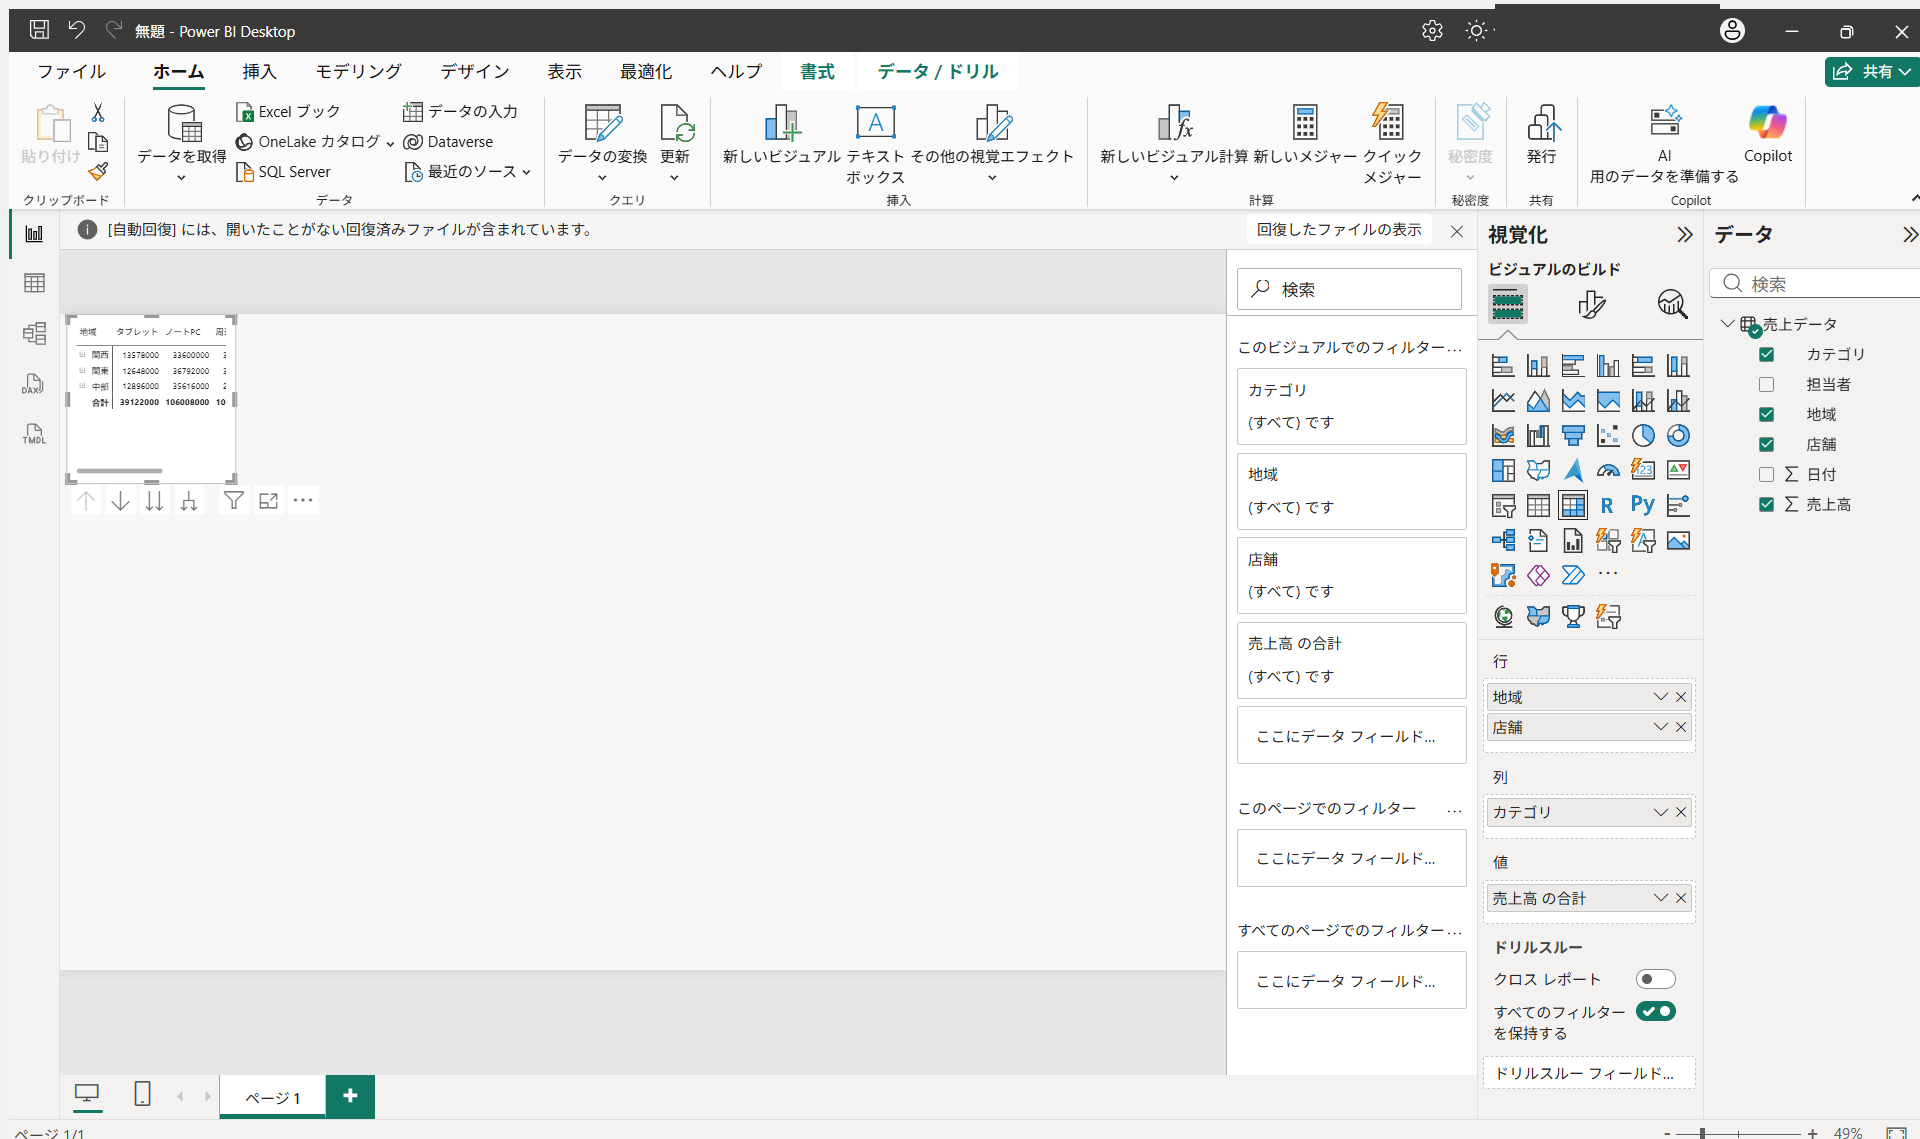1920x1139 pixels.
Task: Select the donut chart visual type
Action: 1678,436
